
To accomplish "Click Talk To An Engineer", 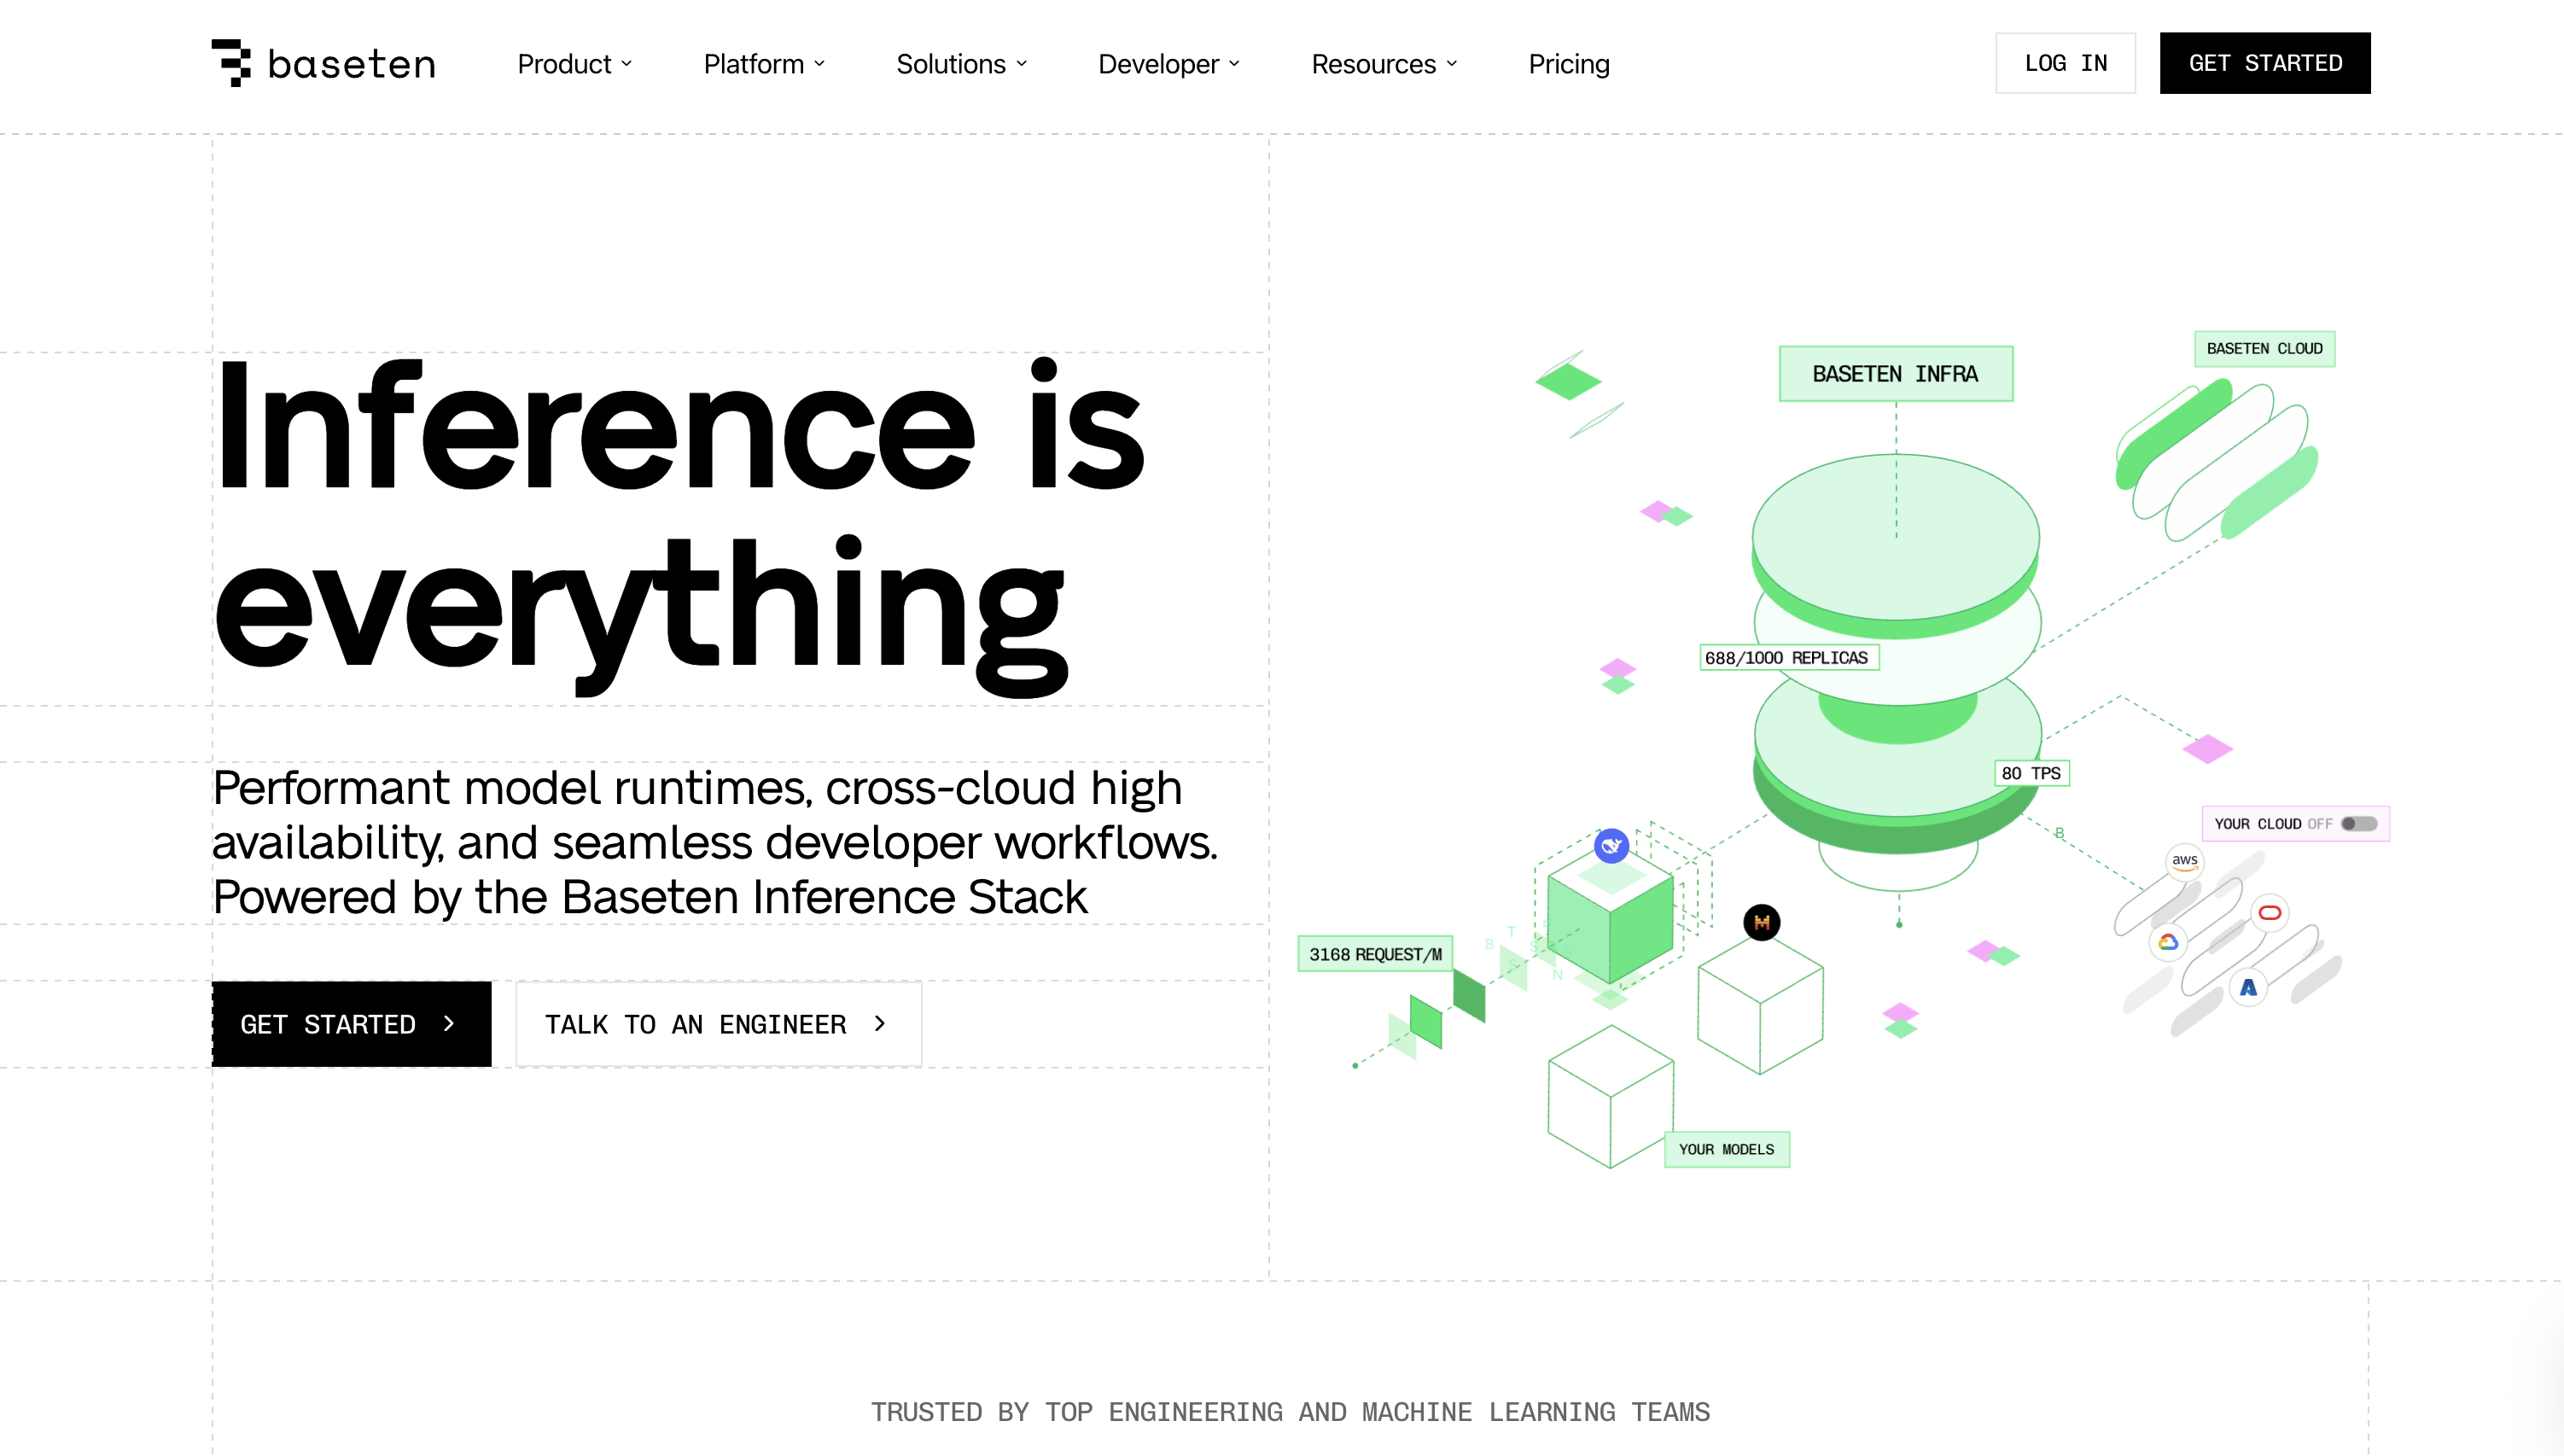I will [718, 1024].
